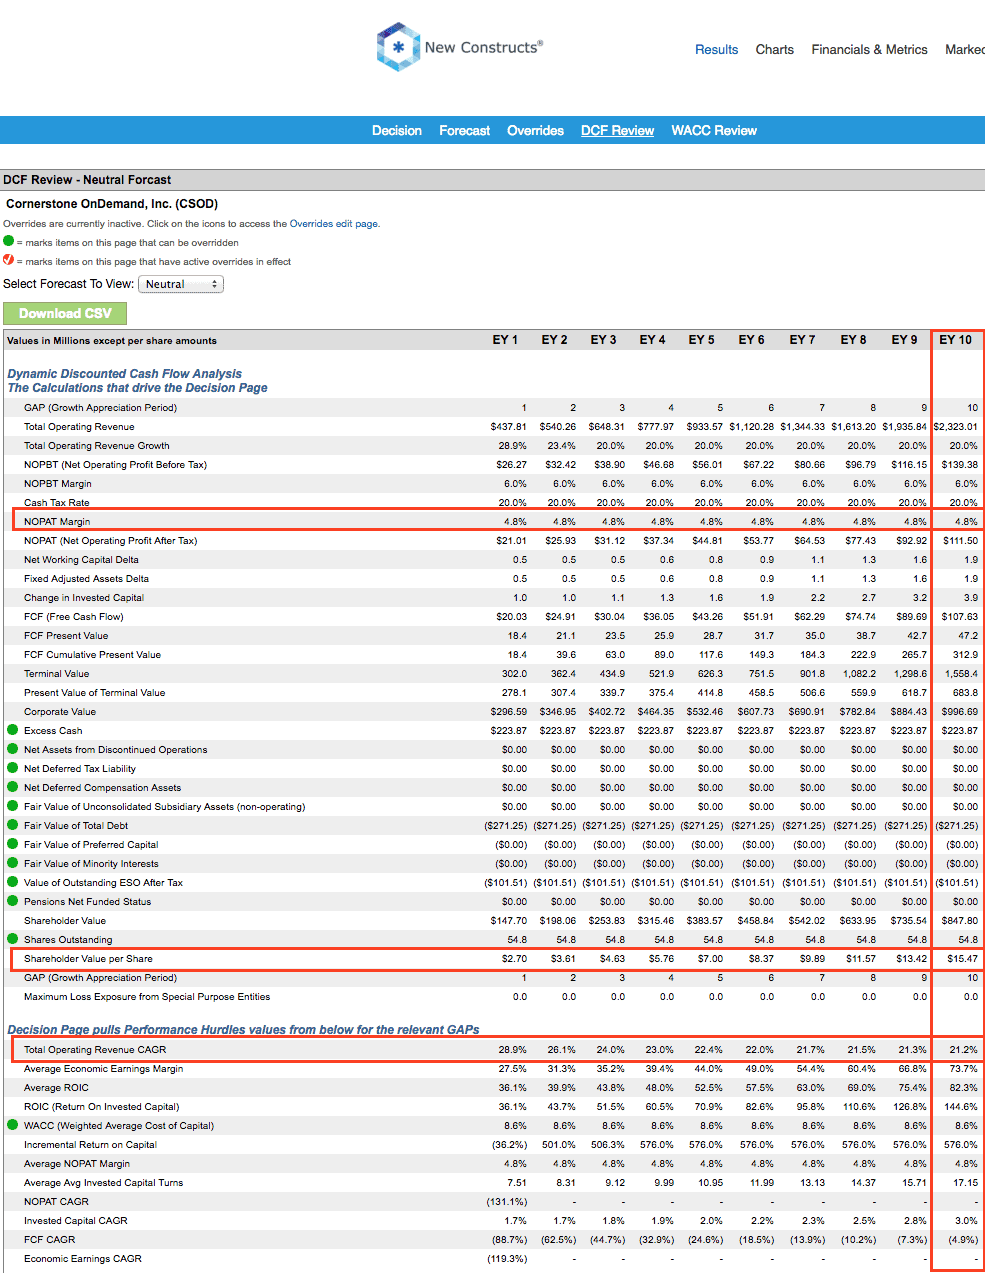Click the $996.69 corporate value cell

coord(960,711)
